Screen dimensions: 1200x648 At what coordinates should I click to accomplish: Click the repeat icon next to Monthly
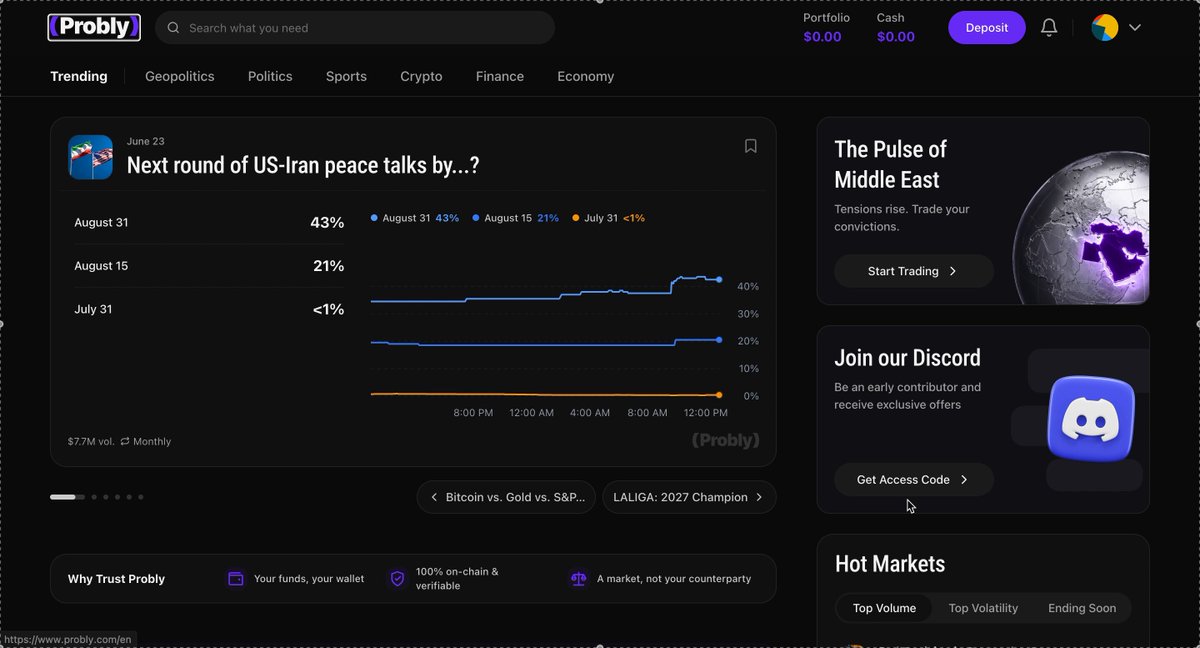click(x=125, y=441)
